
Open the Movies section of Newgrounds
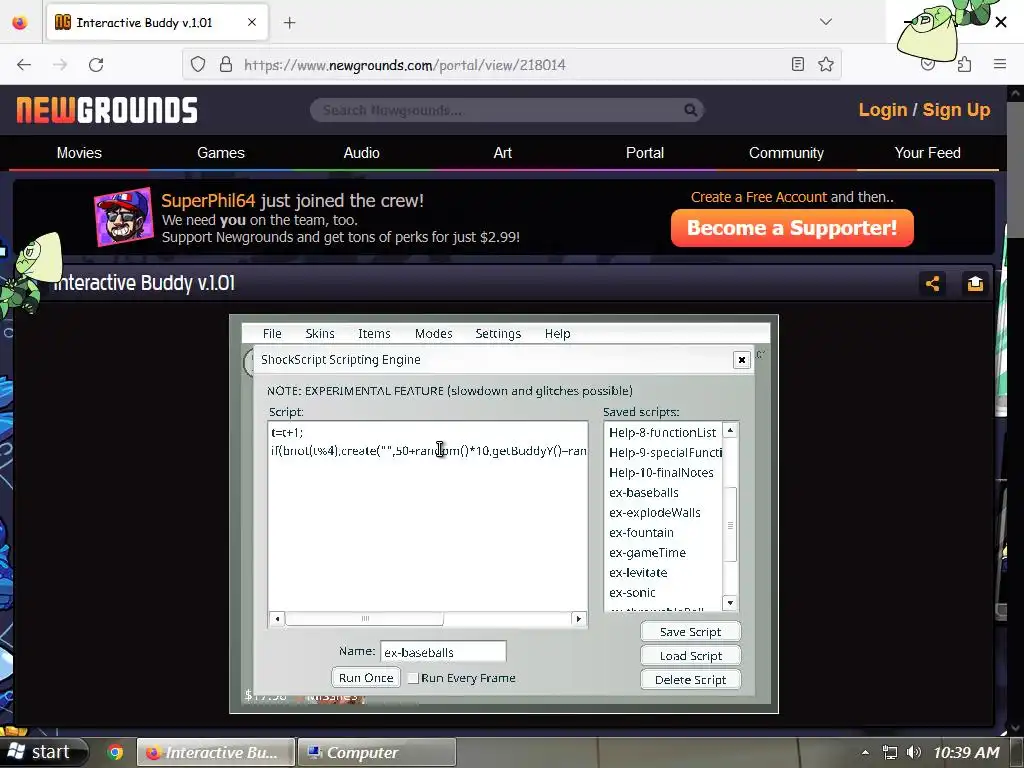coord(79,153)
